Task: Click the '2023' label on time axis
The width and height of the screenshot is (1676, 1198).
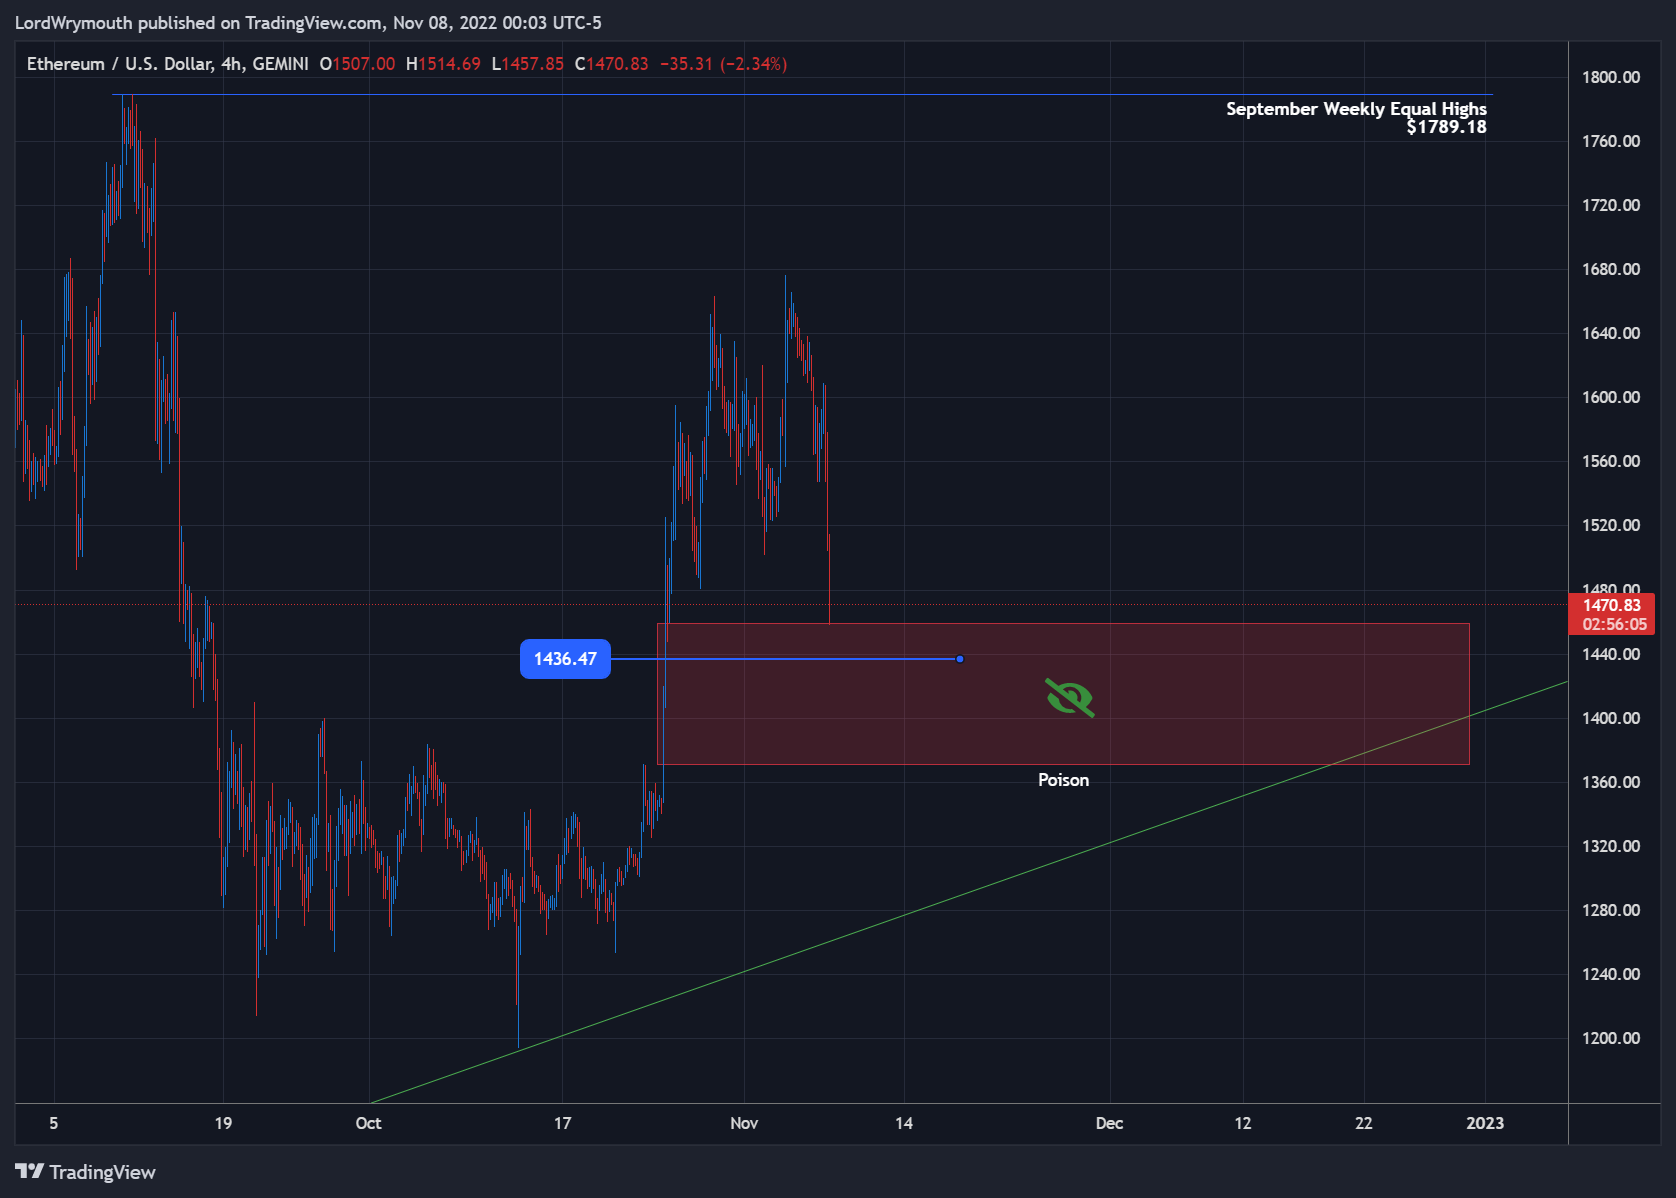Action: pos(1485,1123)
